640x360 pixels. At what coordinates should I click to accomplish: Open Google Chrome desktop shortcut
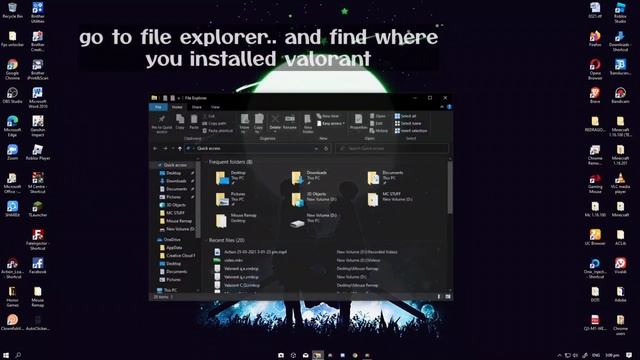pos(12,69)
